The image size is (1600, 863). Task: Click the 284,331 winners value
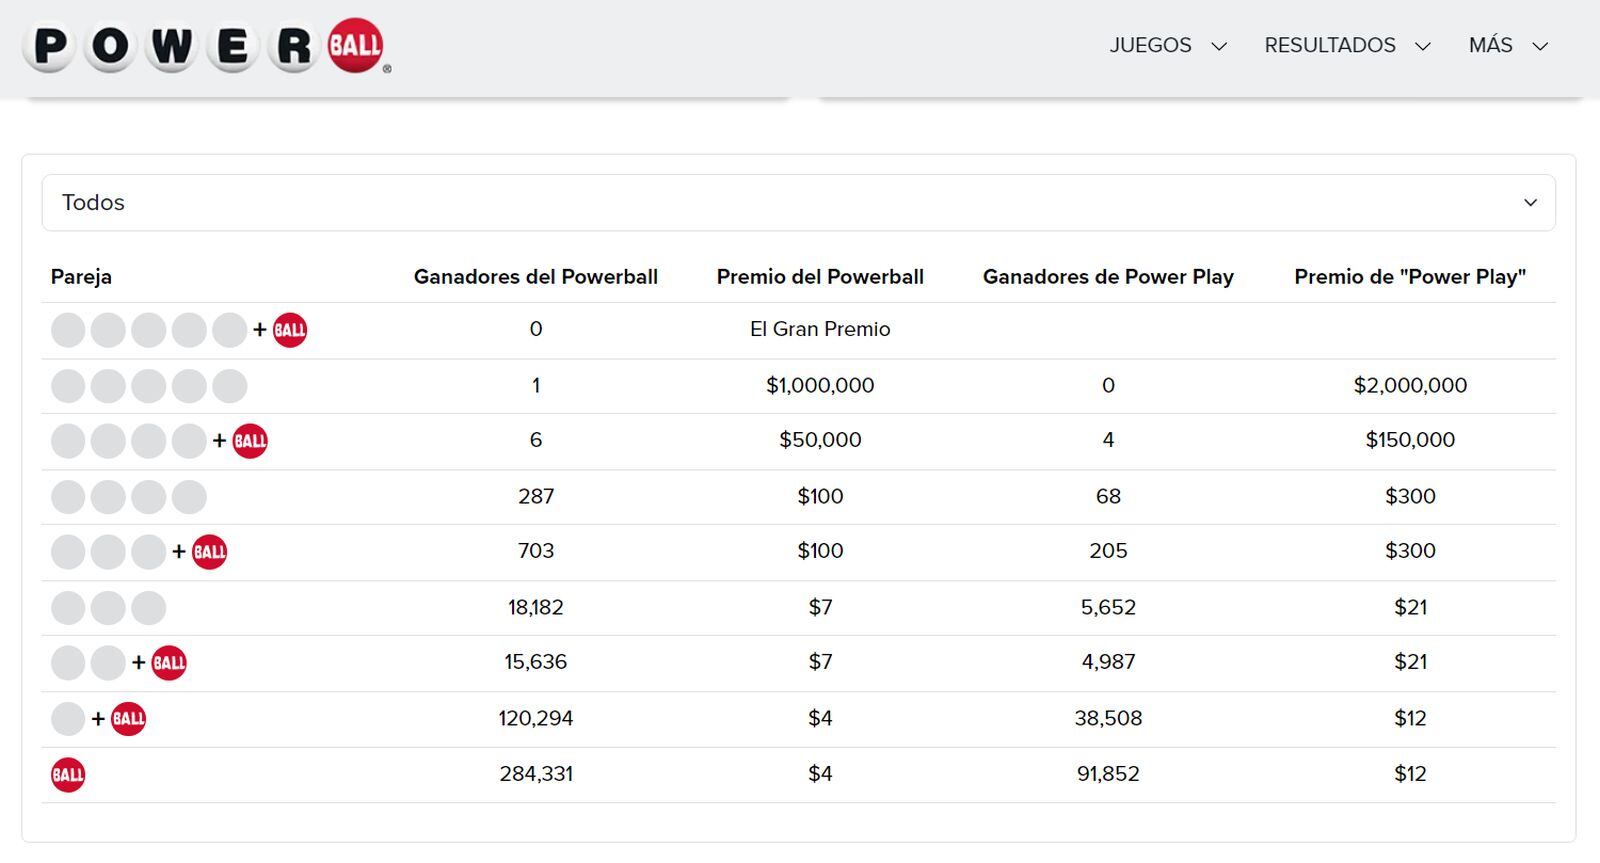[536, 773]
